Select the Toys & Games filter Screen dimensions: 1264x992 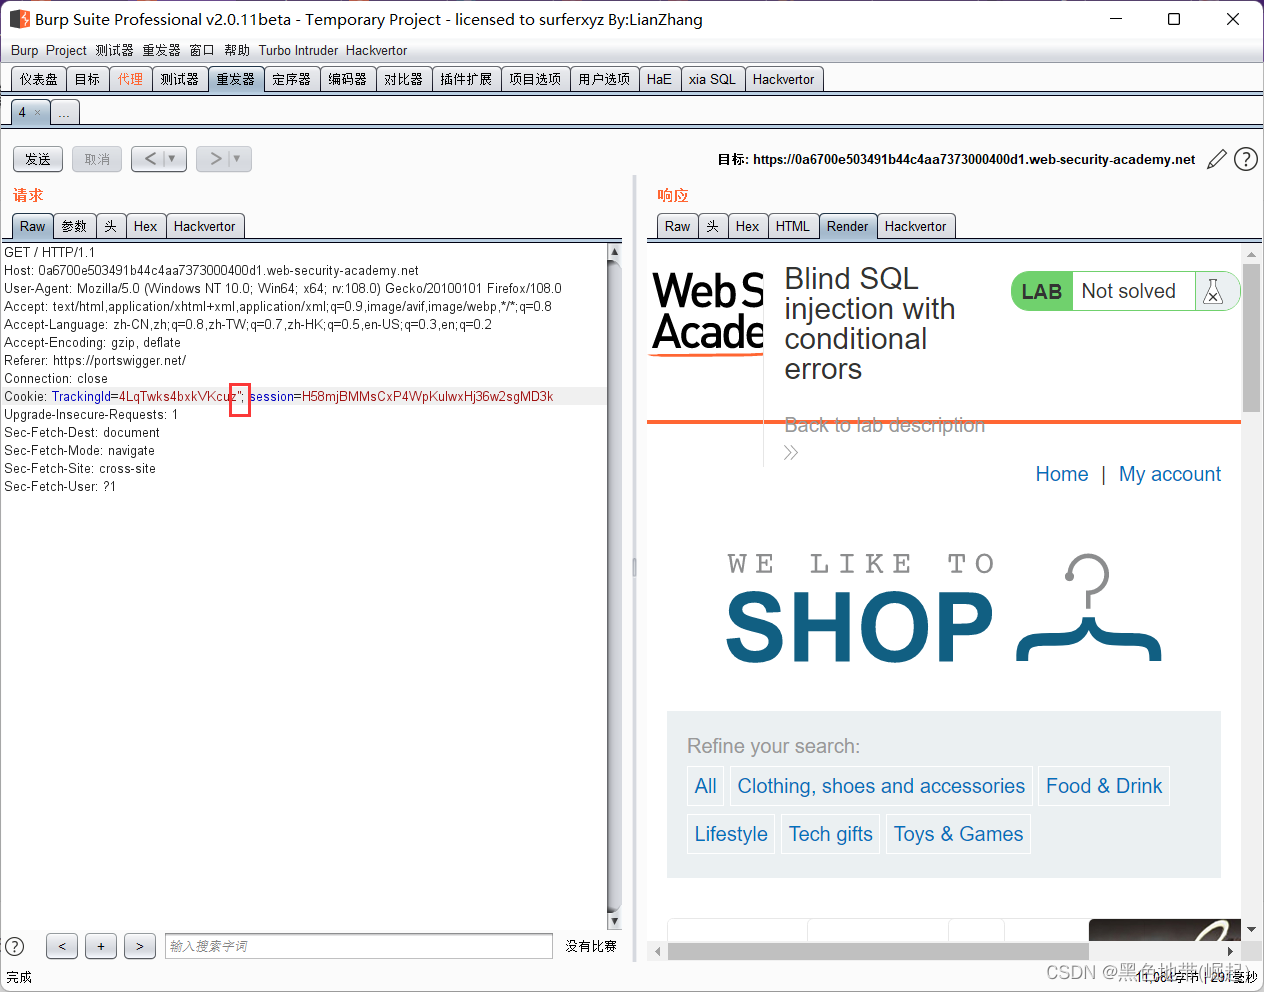[x=958, y=834]
